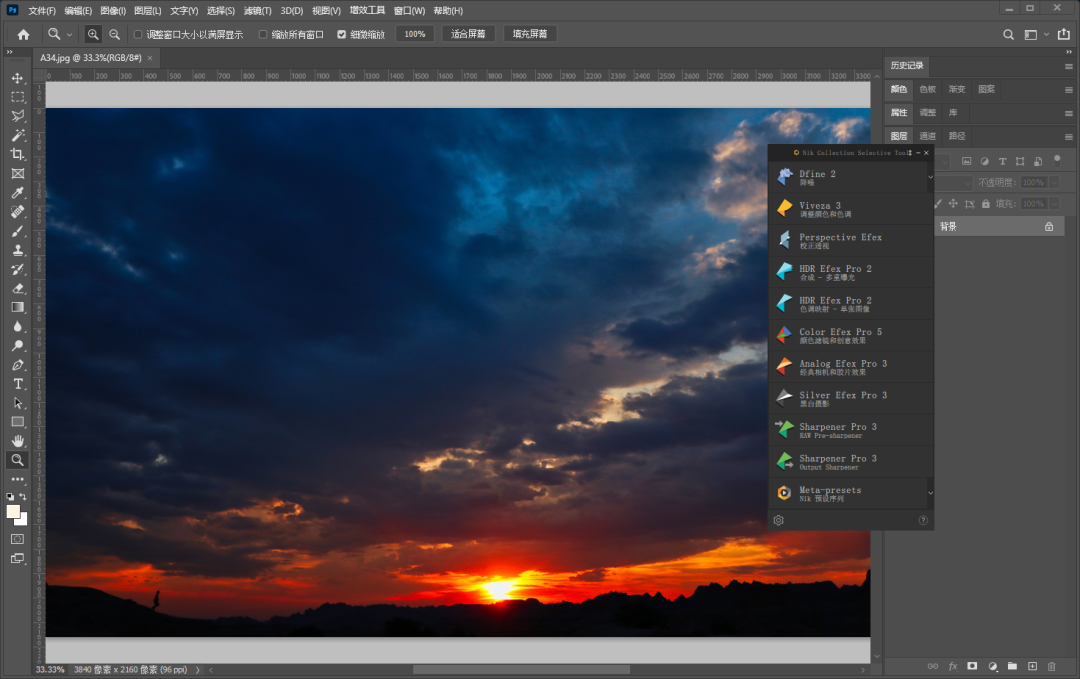Select the Crop tool
This screenshot has height=679, width=1080.
pyautogui.click(x=17, y=154)
